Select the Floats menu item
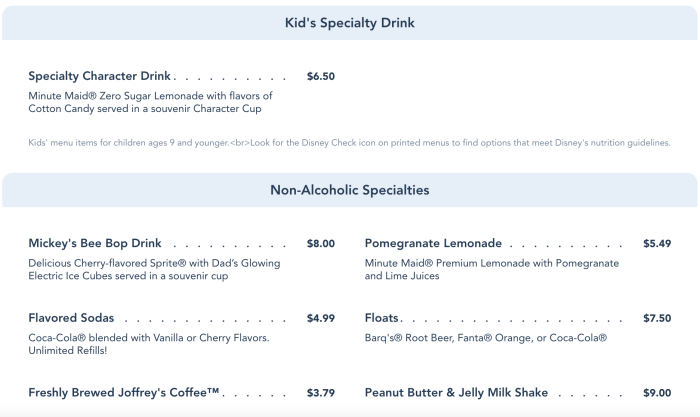Viewport: 700px width, 417px height. [x=386, y=318]
